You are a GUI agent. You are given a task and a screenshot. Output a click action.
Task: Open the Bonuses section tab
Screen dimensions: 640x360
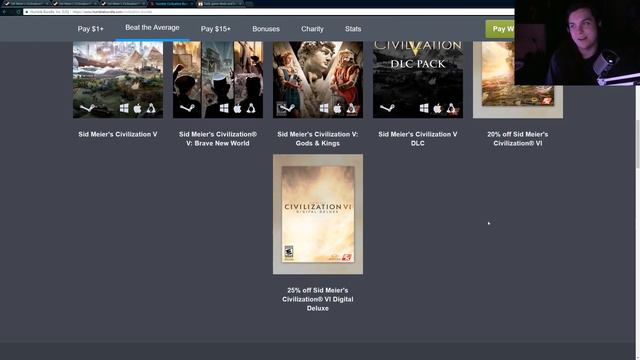tap(266, 29)
